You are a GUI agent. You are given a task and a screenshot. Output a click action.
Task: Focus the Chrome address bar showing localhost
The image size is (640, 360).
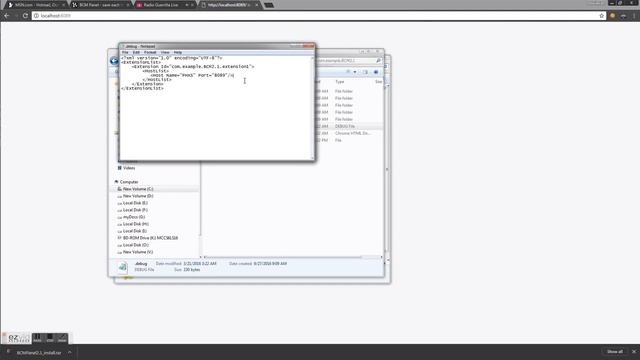coord(318,16)
